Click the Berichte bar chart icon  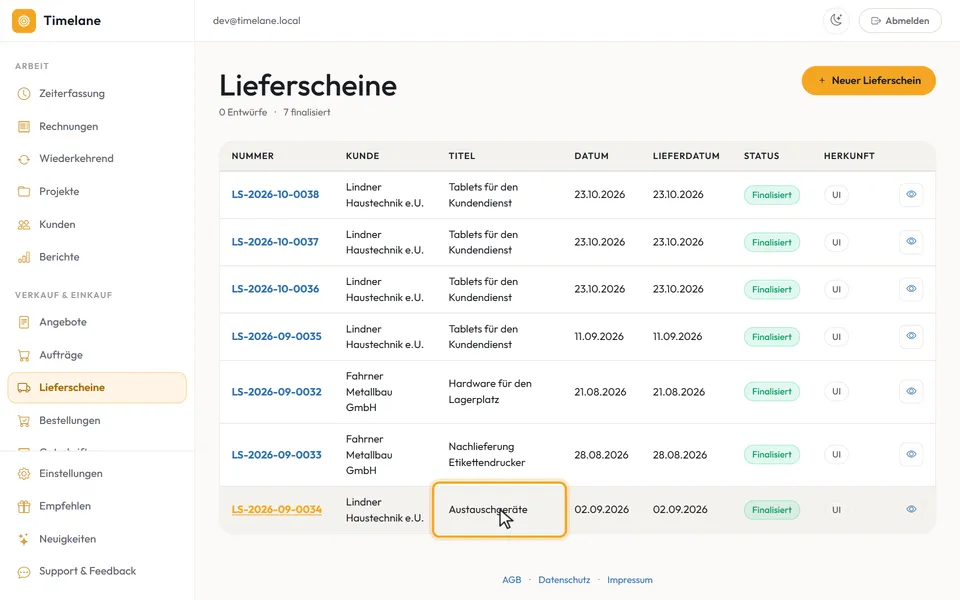point(24,257)
